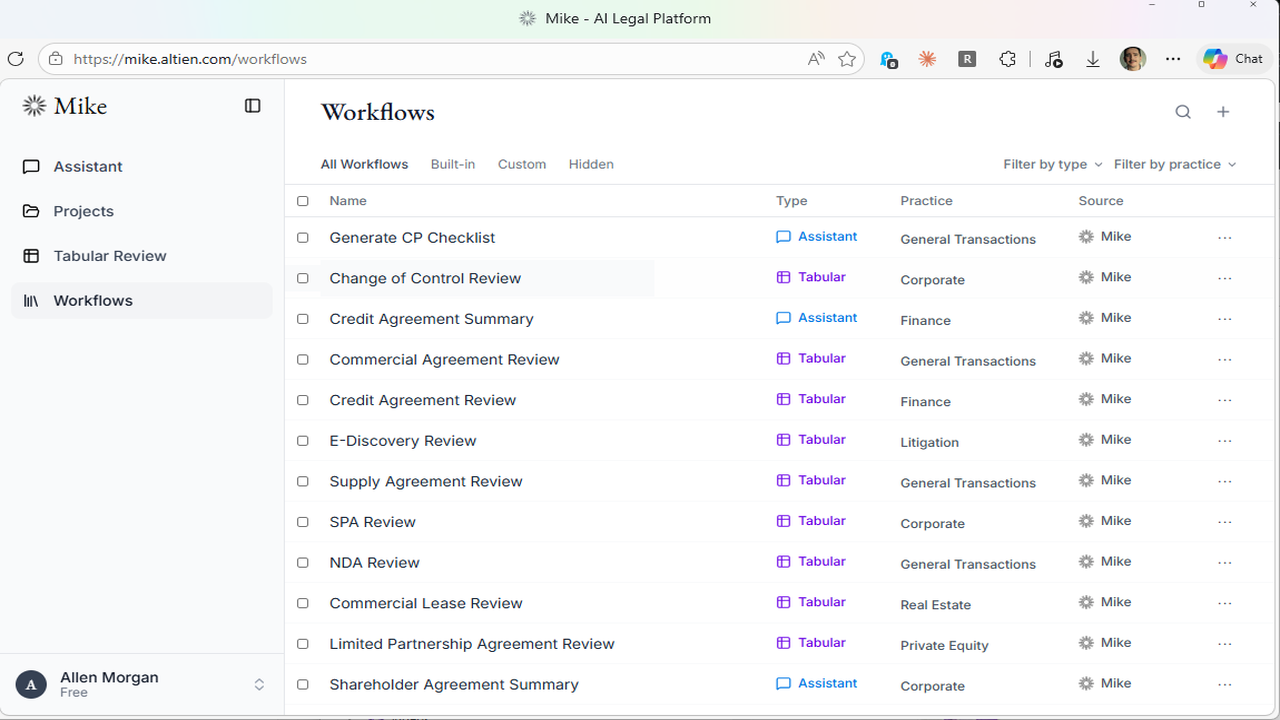Switch to the All Workflows tab

coord(364,164)
